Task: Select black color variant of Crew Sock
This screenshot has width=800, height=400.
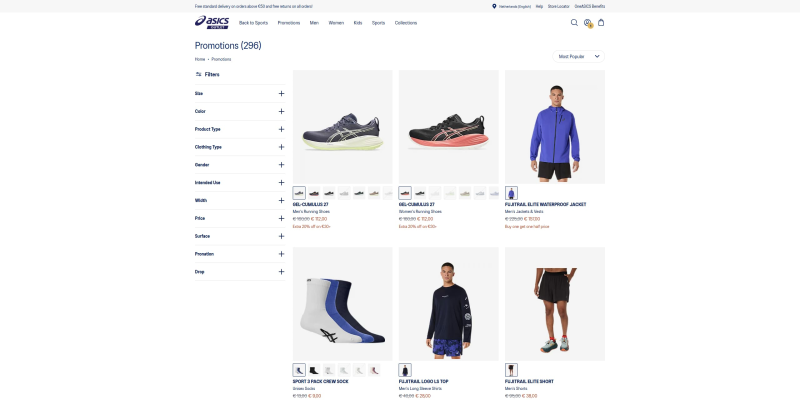Action: (314, 370)
